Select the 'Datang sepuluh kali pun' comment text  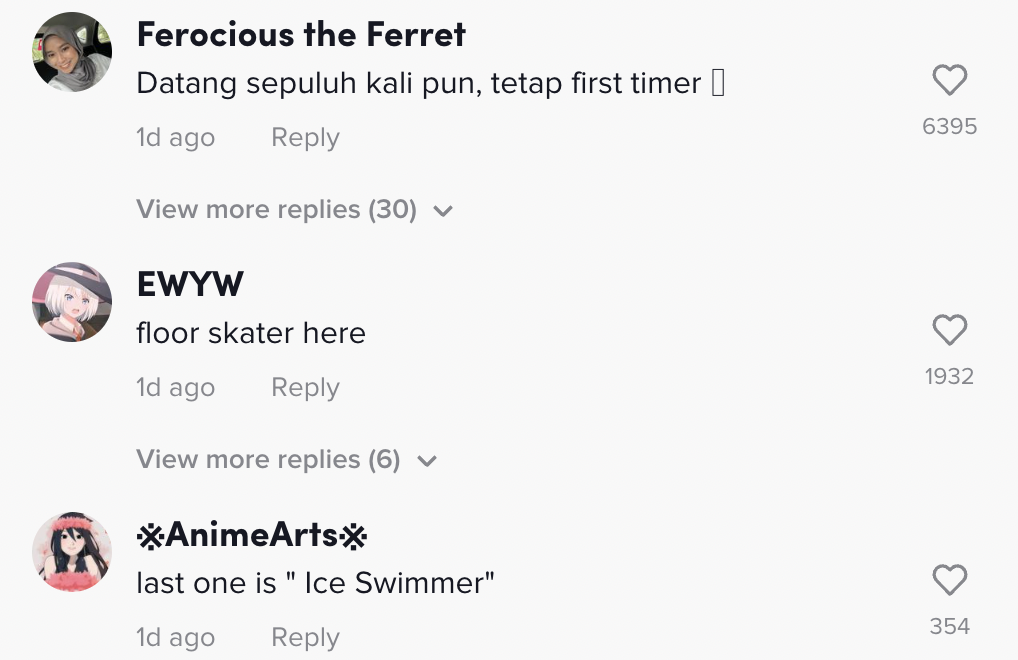[418, 83]
